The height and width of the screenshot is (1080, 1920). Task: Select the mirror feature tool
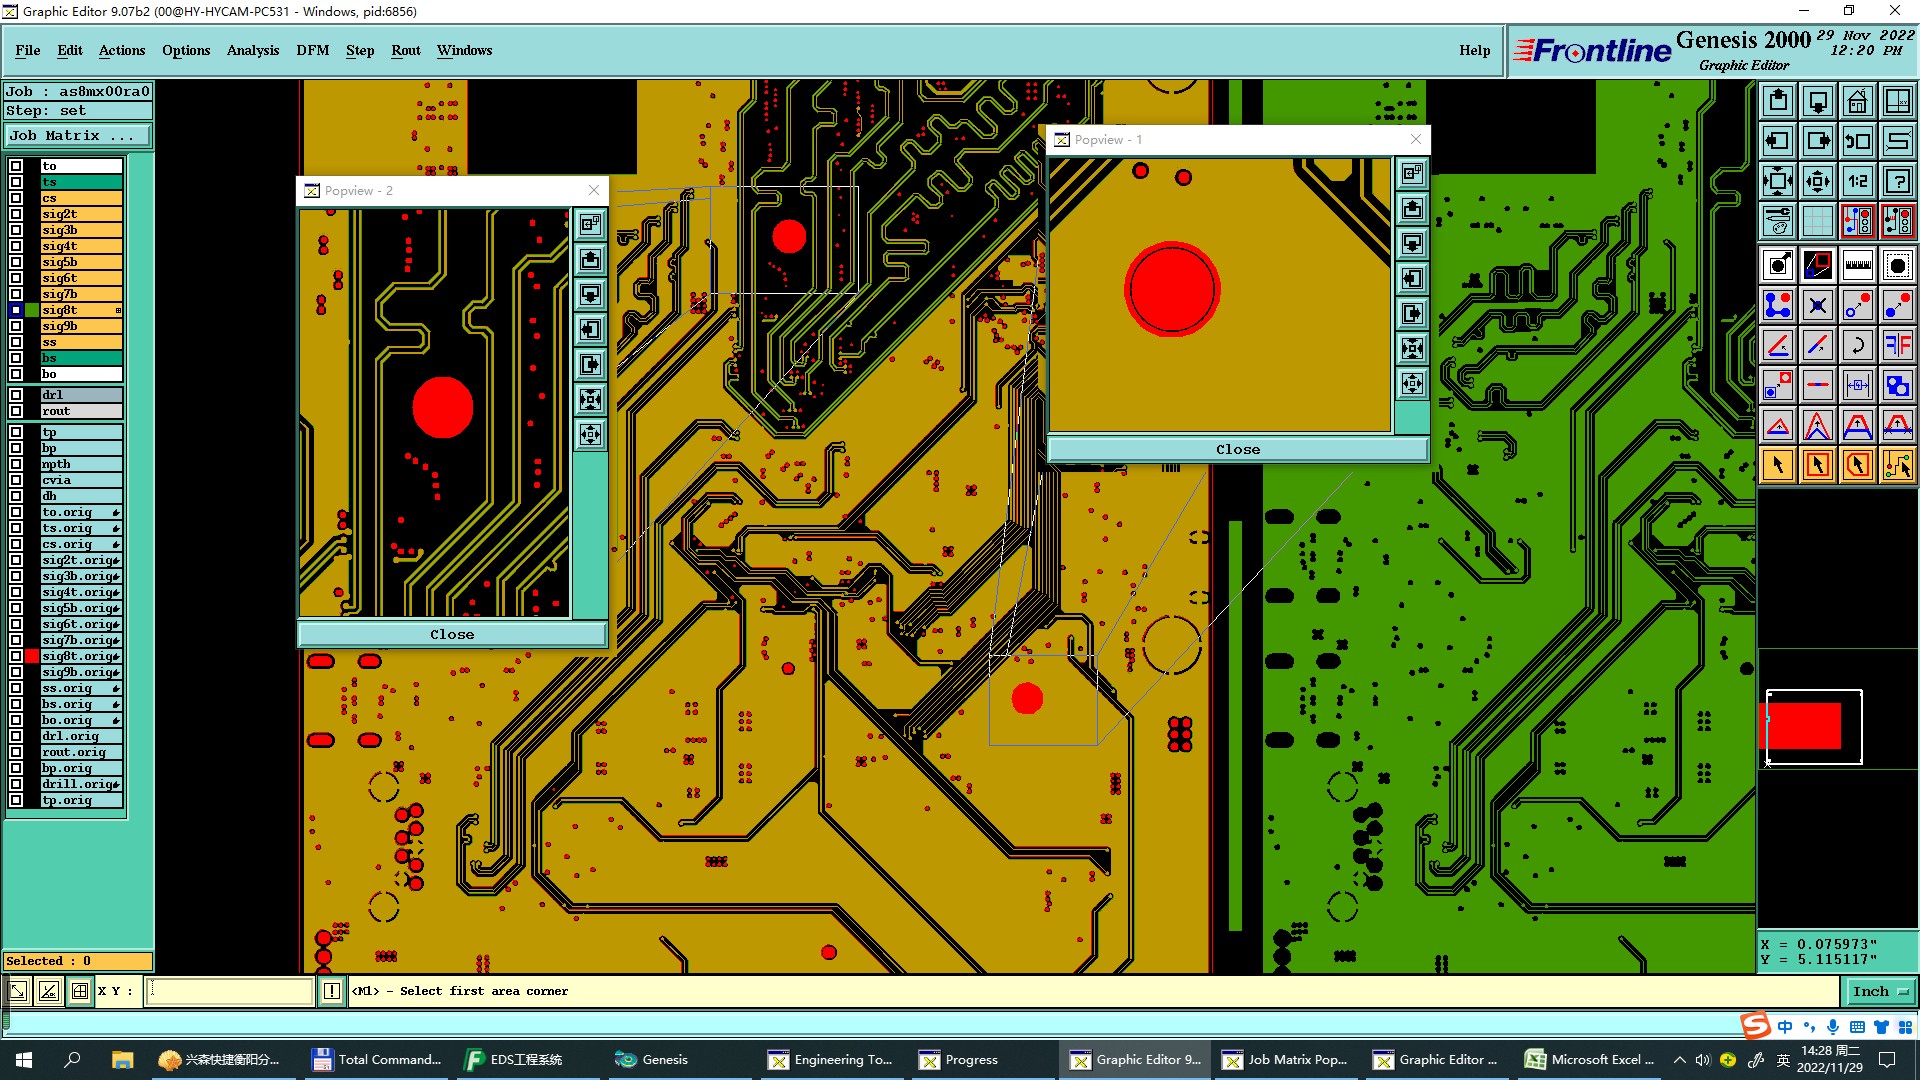pos(1897,345)
